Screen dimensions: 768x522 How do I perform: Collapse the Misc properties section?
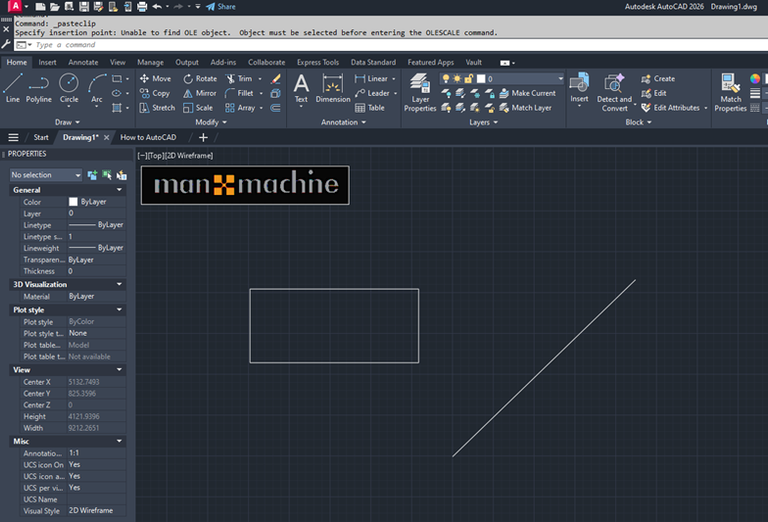119,441
